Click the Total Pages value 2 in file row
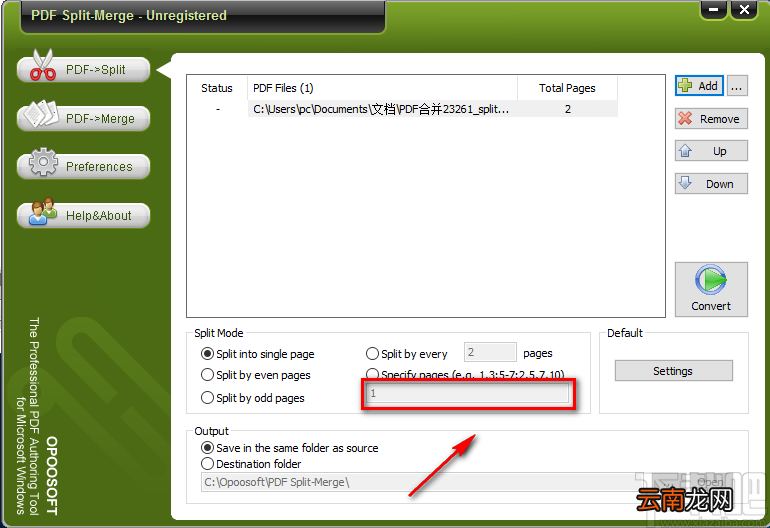Screen dimensions: 770x528 coord(568,109)
